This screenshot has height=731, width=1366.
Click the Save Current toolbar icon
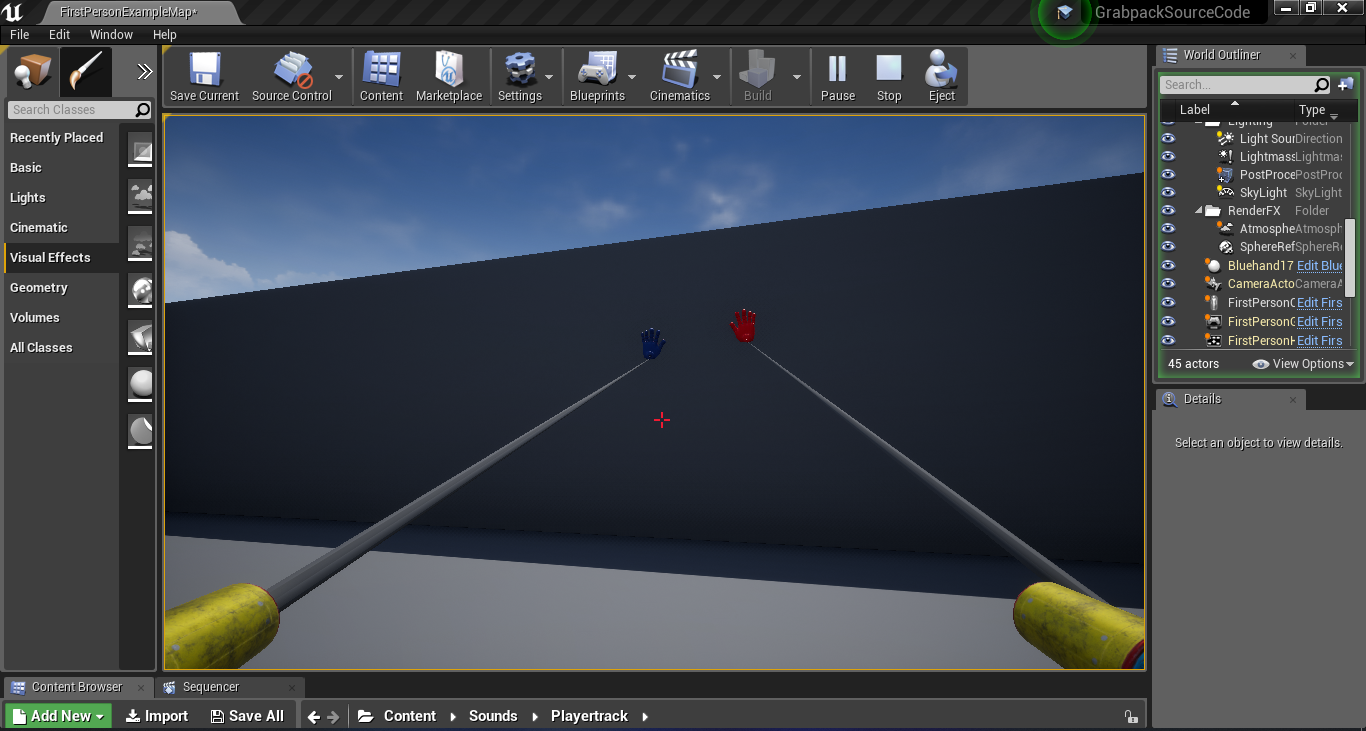[203, 68]
